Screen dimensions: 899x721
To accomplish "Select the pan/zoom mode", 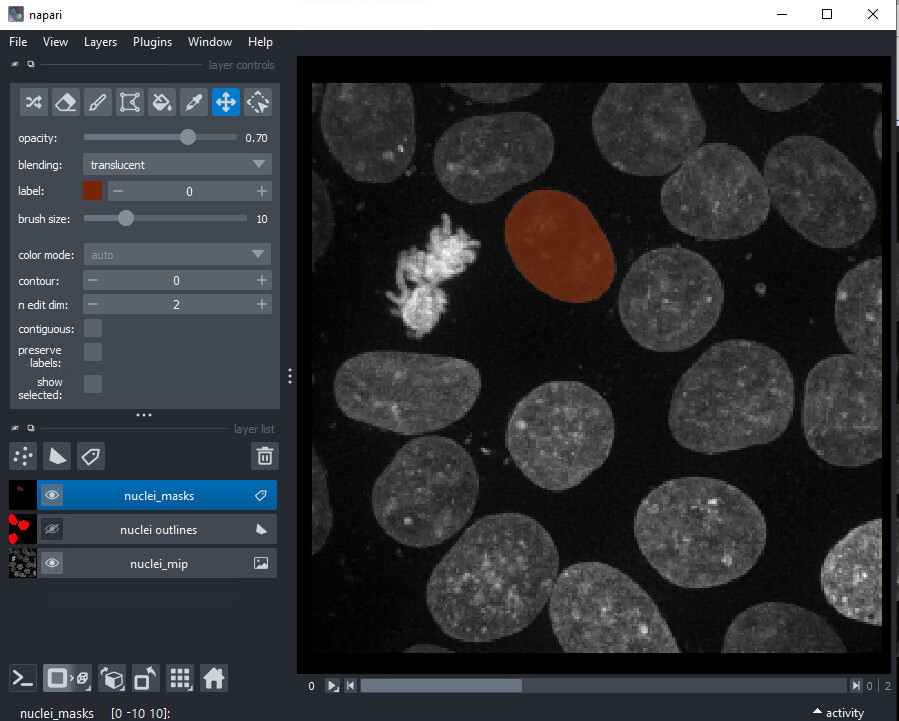I will click(x=225, y=101).
